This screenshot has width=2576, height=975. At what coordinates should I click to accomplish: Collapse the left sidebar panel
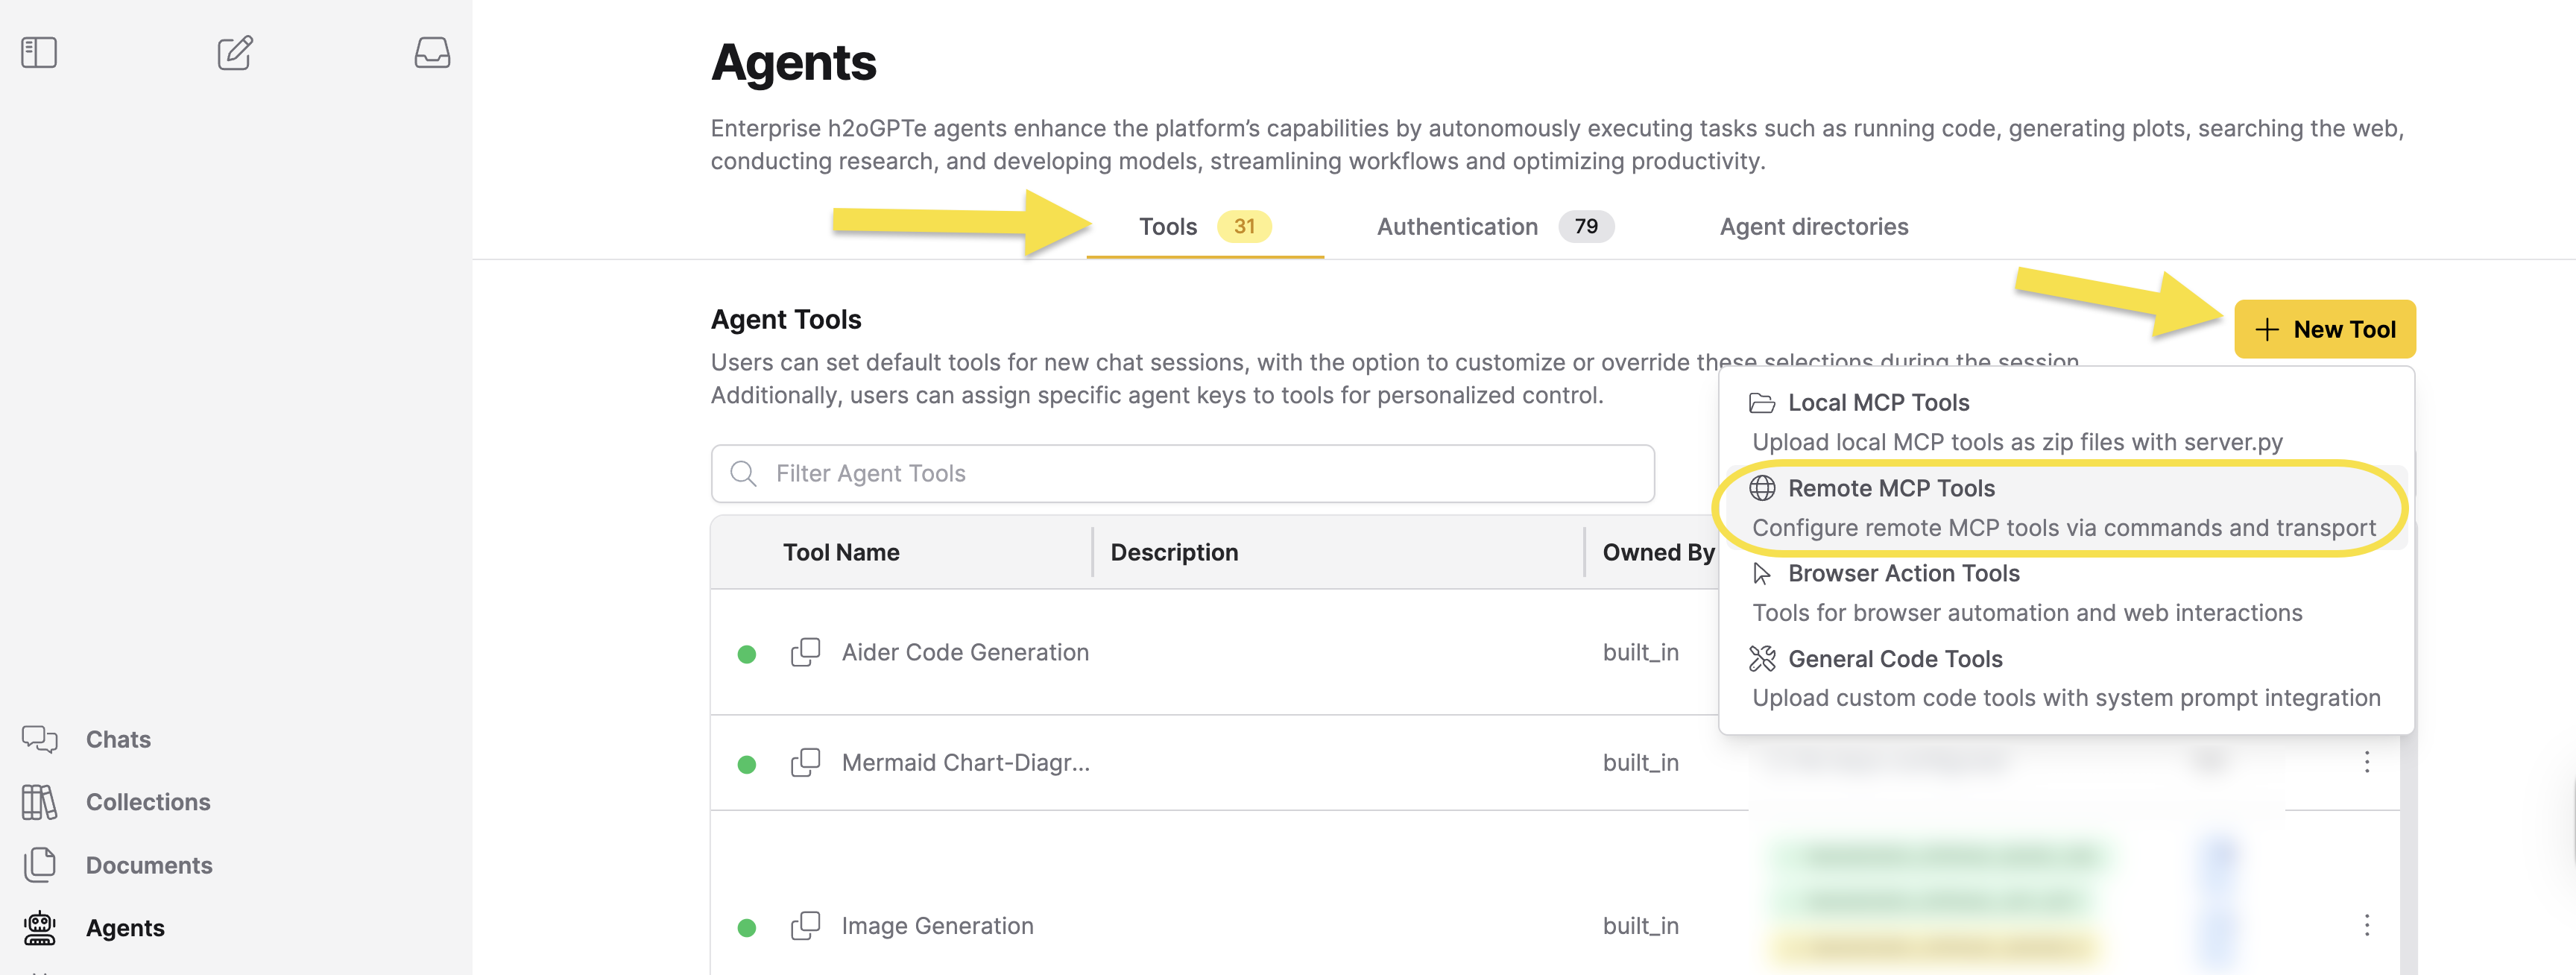click(x=38, y=53)
